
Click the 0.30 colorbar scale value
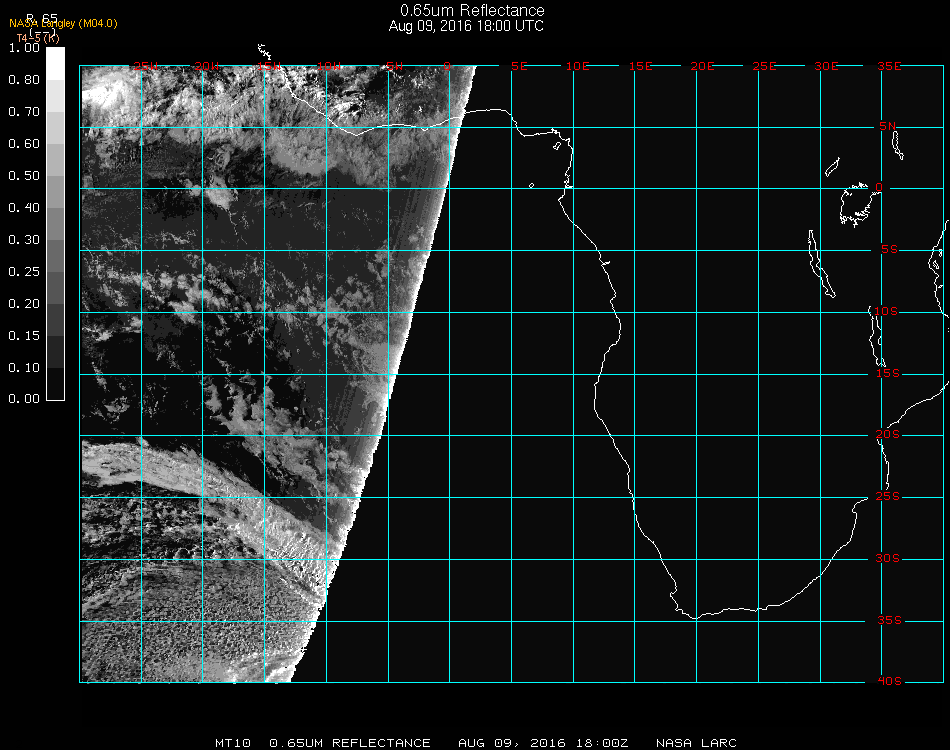24,241
